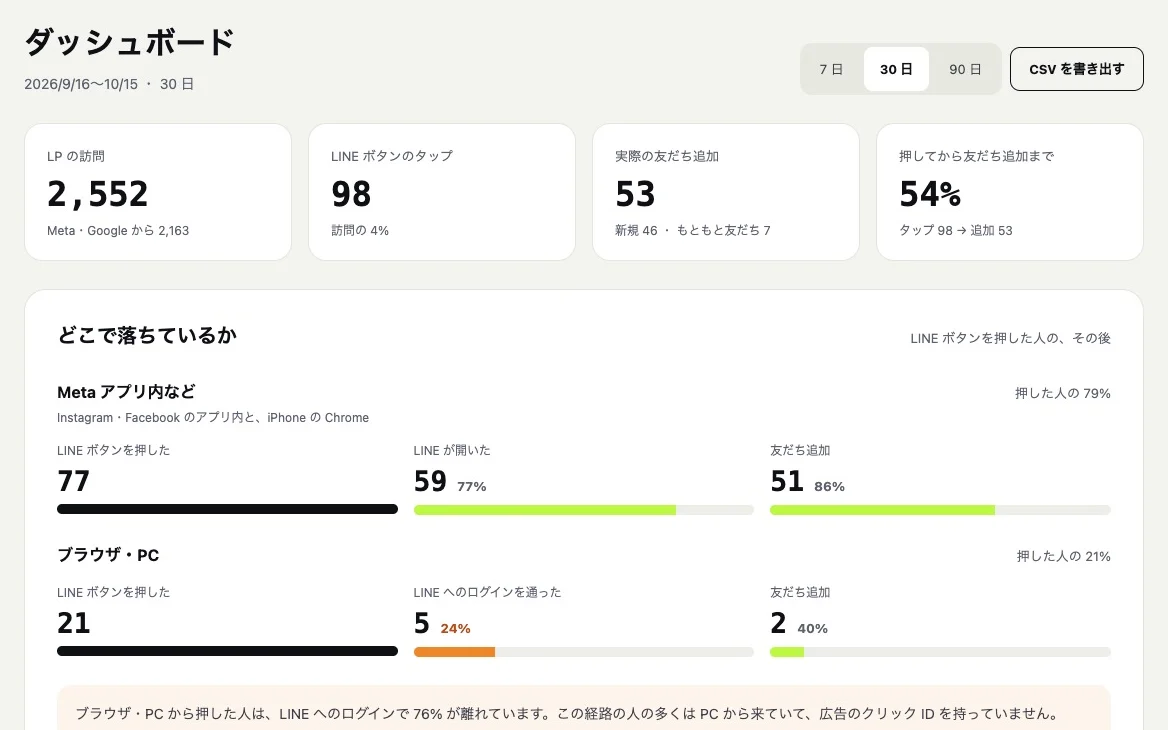Viewport: 1168px width, 730px height.
Task: Click the 新規 46 ・ もともと友だち 7 text
Action: [693, 231]
